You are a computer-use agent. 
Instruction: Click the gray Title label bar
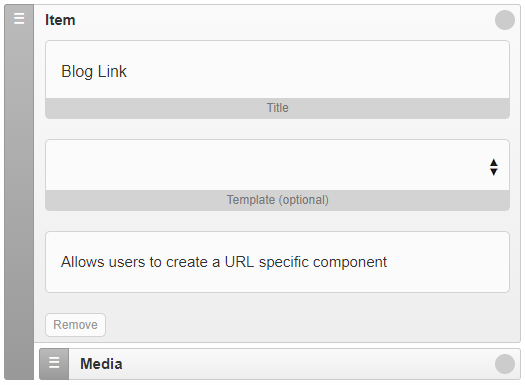pyautogui.click(x=277, y=108)
